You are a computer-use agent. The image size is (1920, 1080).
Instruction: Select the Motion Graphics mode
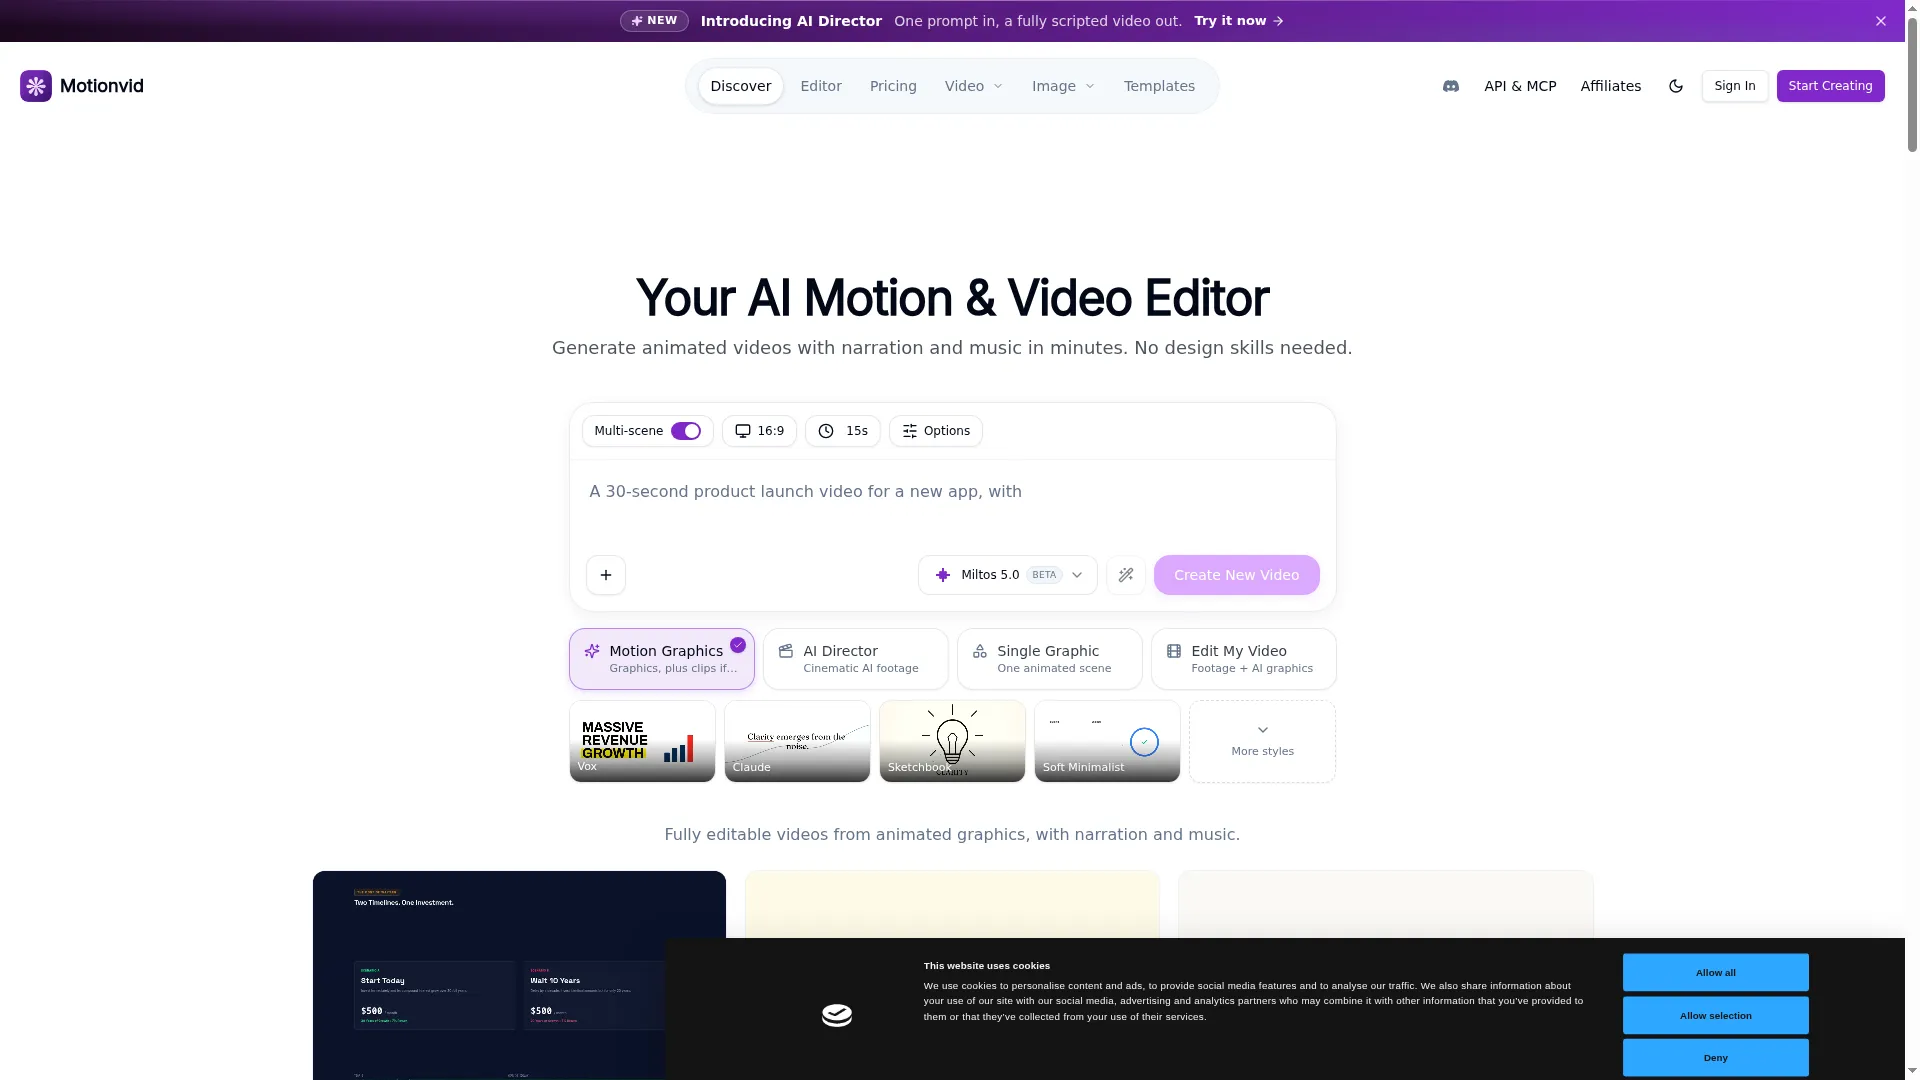(x=662, y=659)
